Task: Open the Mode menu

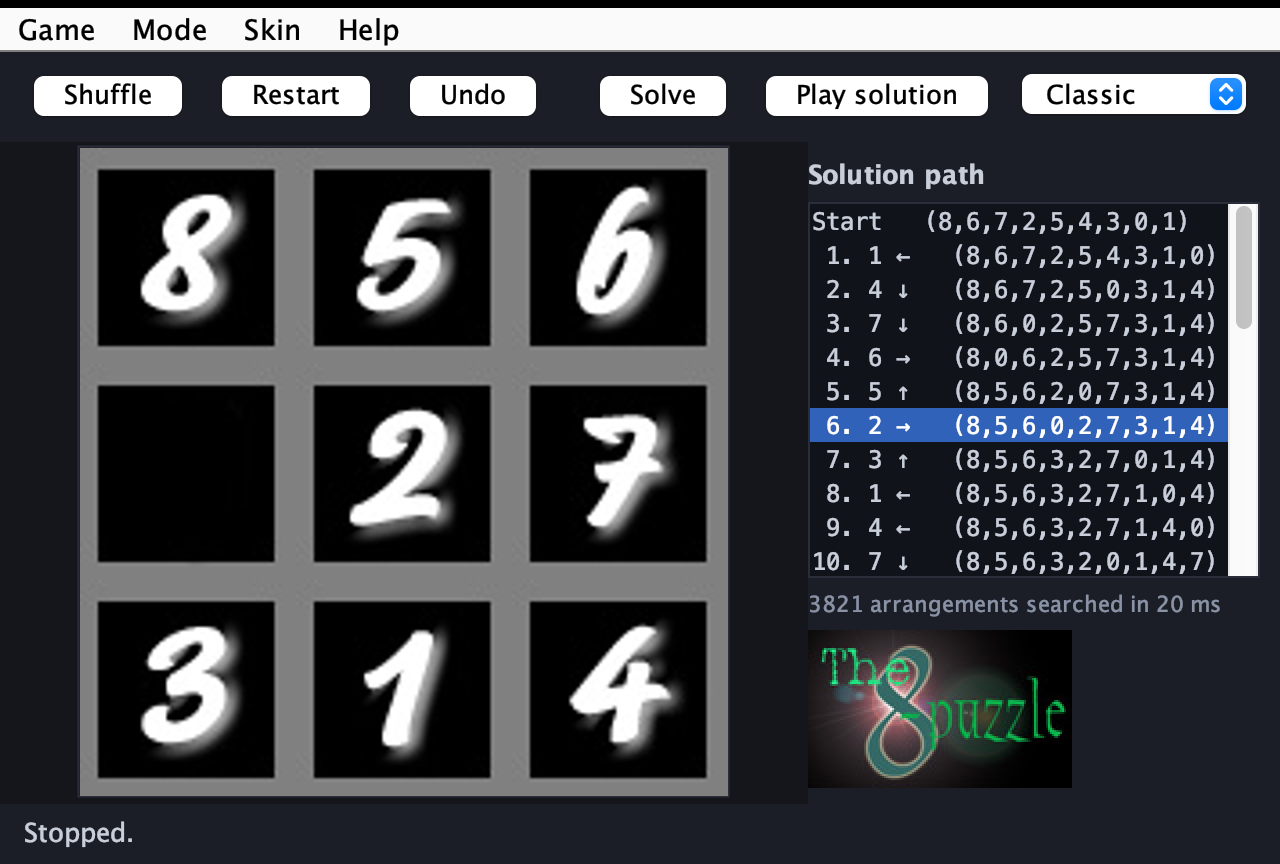Action: click(x=169, y=30)
